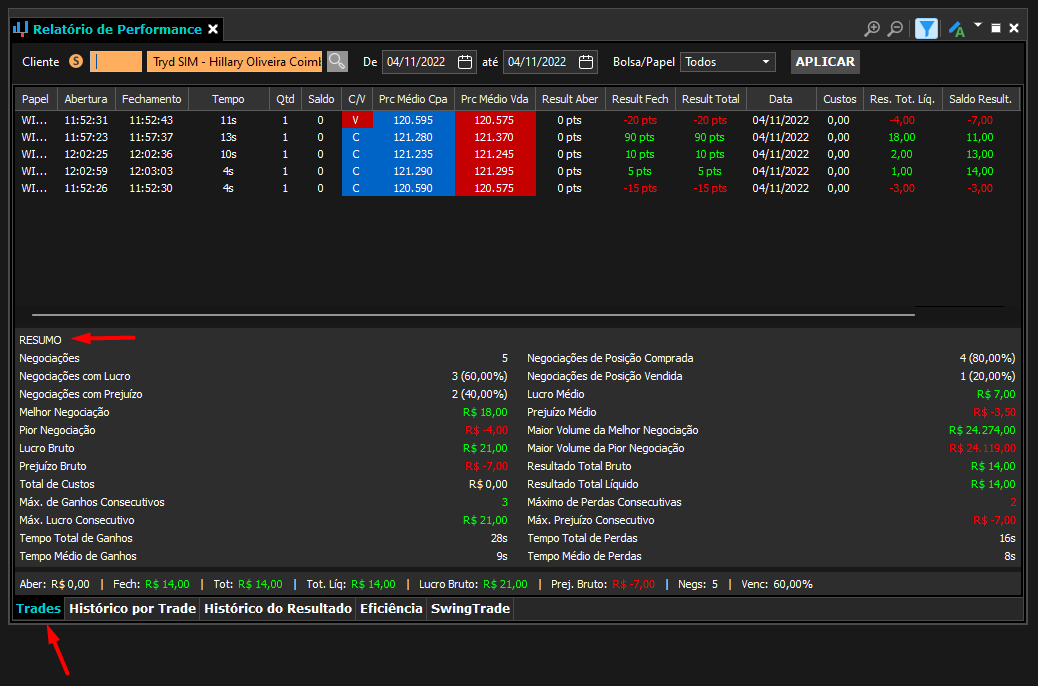Switch to the Trades tab
The width and height of the screenshot is (1038, 686).
(38, 609)
